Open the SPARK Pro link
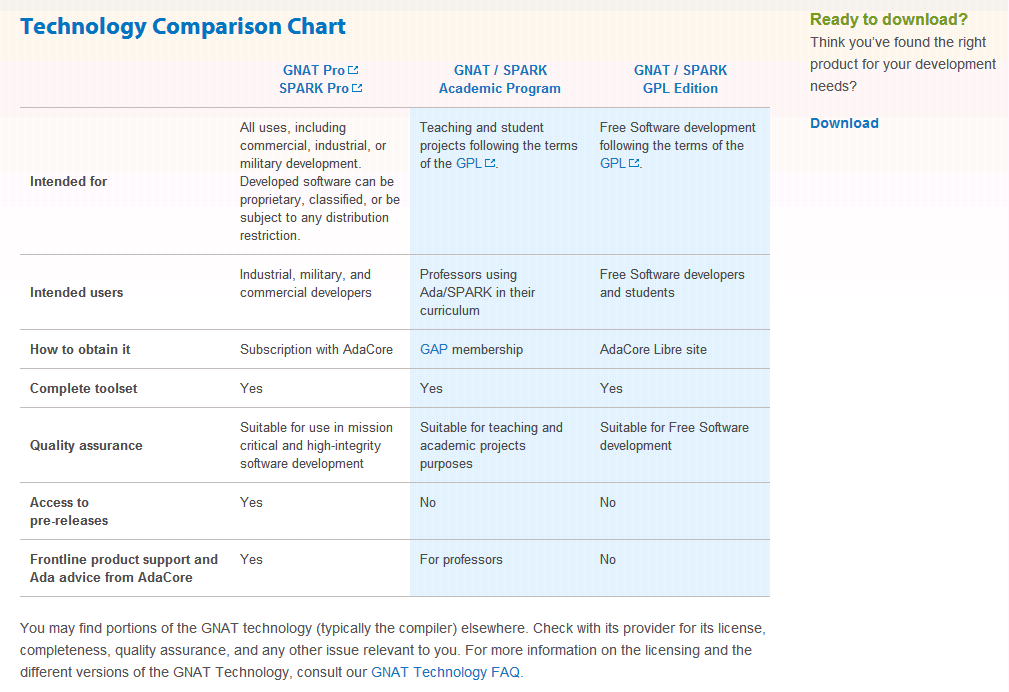This screenshot has width=1009, height=692. click(x=313, y=88)
